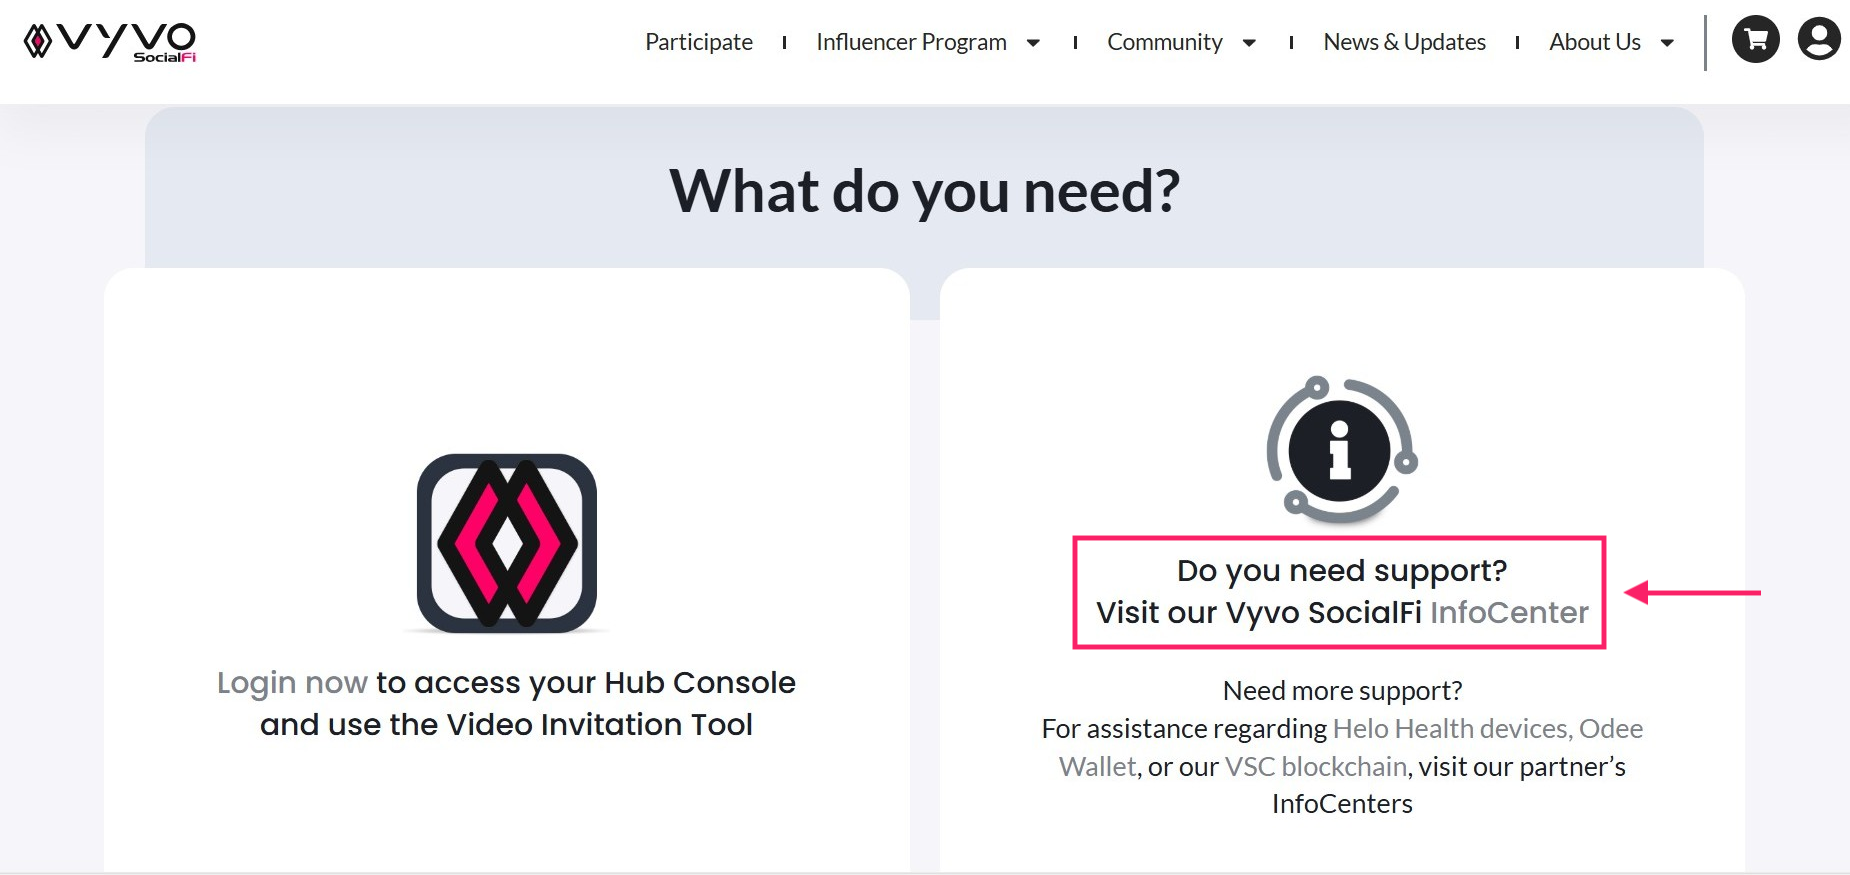
Task: Click the 'Do you need support?' text
Action: 1342,571
